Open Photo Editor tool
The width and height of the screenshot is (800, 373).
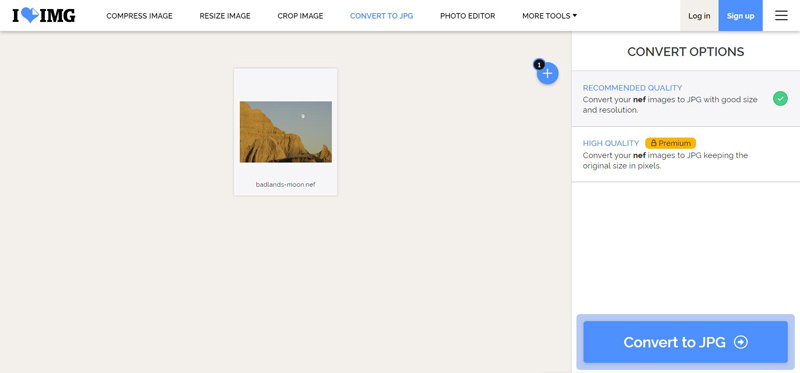point(468,16)
